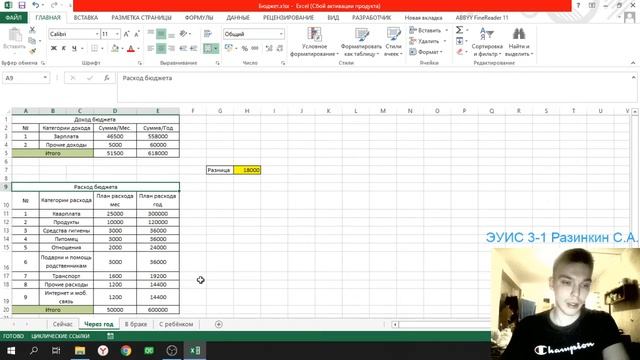
Task: Open Conditional Formatting (Условное форматирование)
Action: (314, 42)
